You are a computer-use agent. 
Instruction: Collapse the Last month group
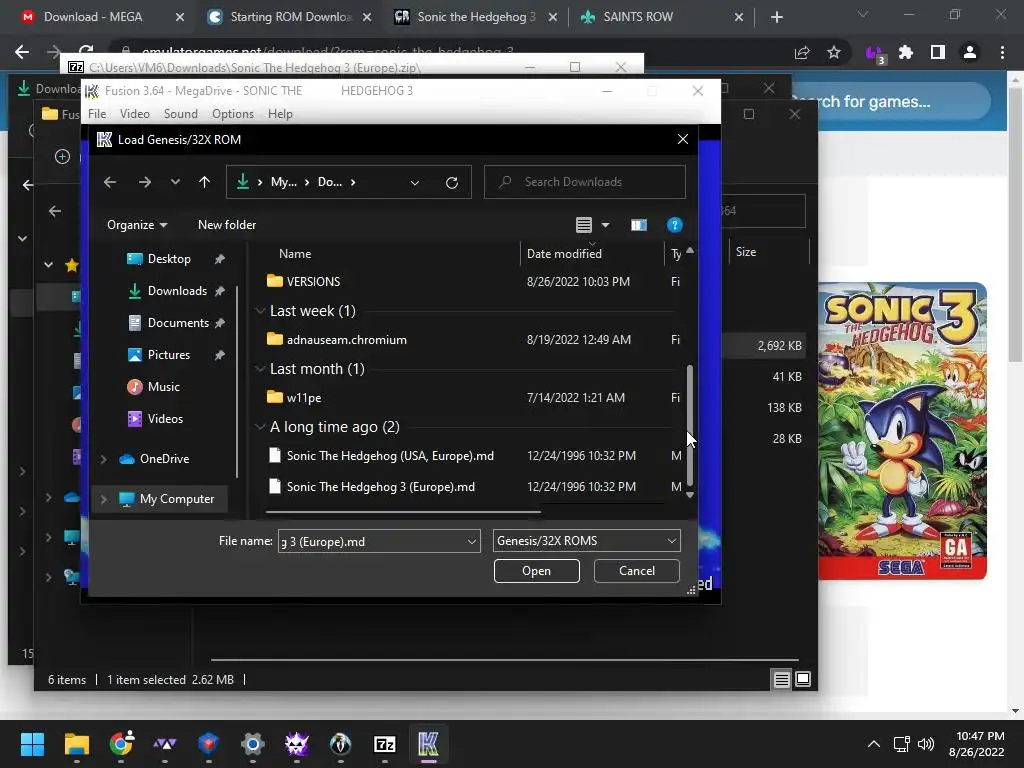pyautogui.click(x=260, y=369)
